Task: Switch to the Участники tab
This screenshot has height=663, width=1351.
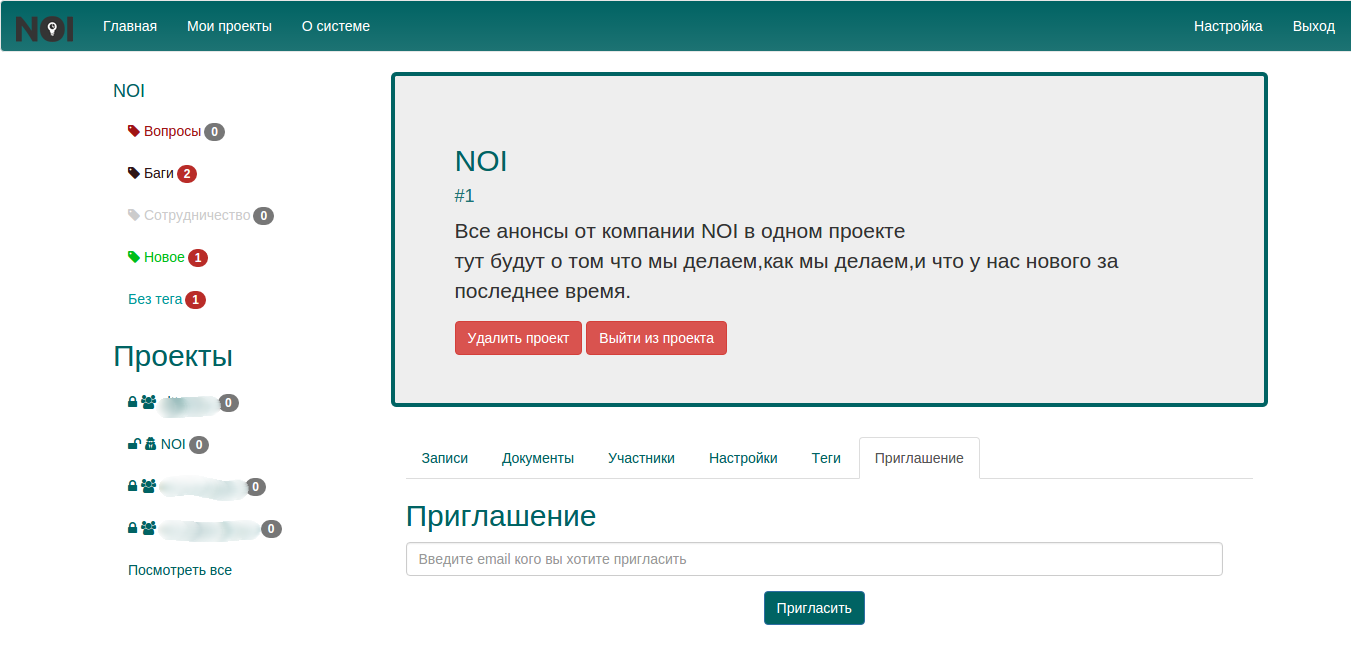Action: pos(641,458)
